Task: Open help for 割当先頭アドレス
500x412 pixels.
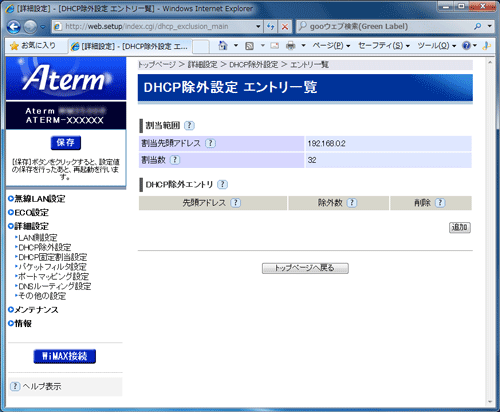Action: tap(210, 143)
